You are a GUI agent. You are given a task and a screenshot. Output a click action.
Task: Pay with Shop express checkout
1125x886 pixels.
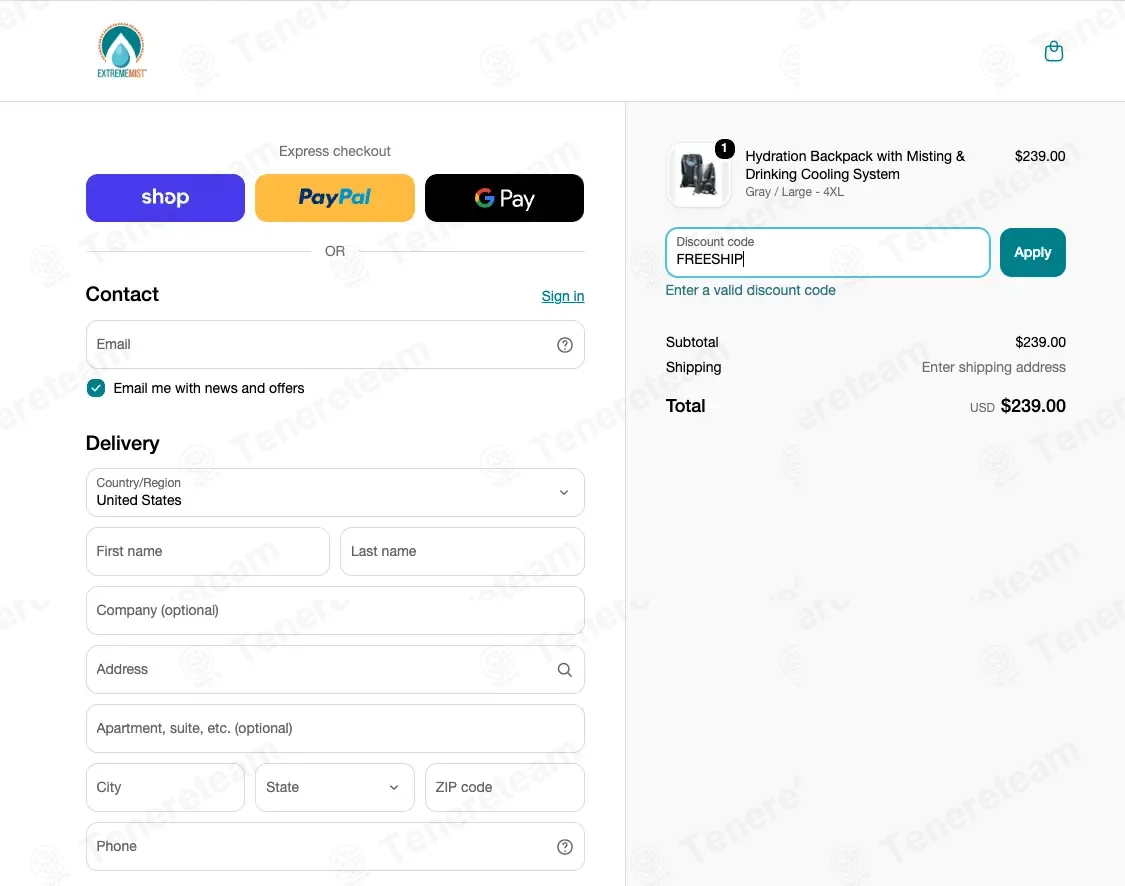[x=165, y=198]
